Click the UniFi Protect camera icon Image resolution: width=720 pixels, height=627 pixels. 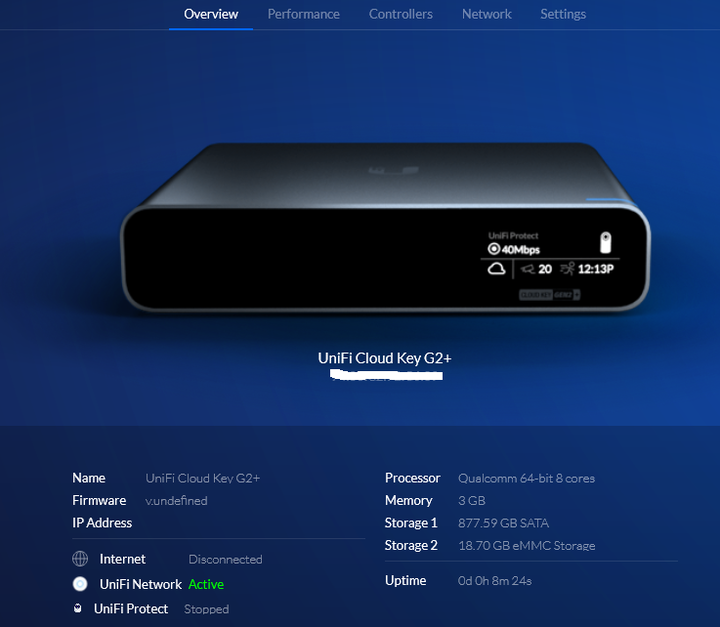point(78,608)
